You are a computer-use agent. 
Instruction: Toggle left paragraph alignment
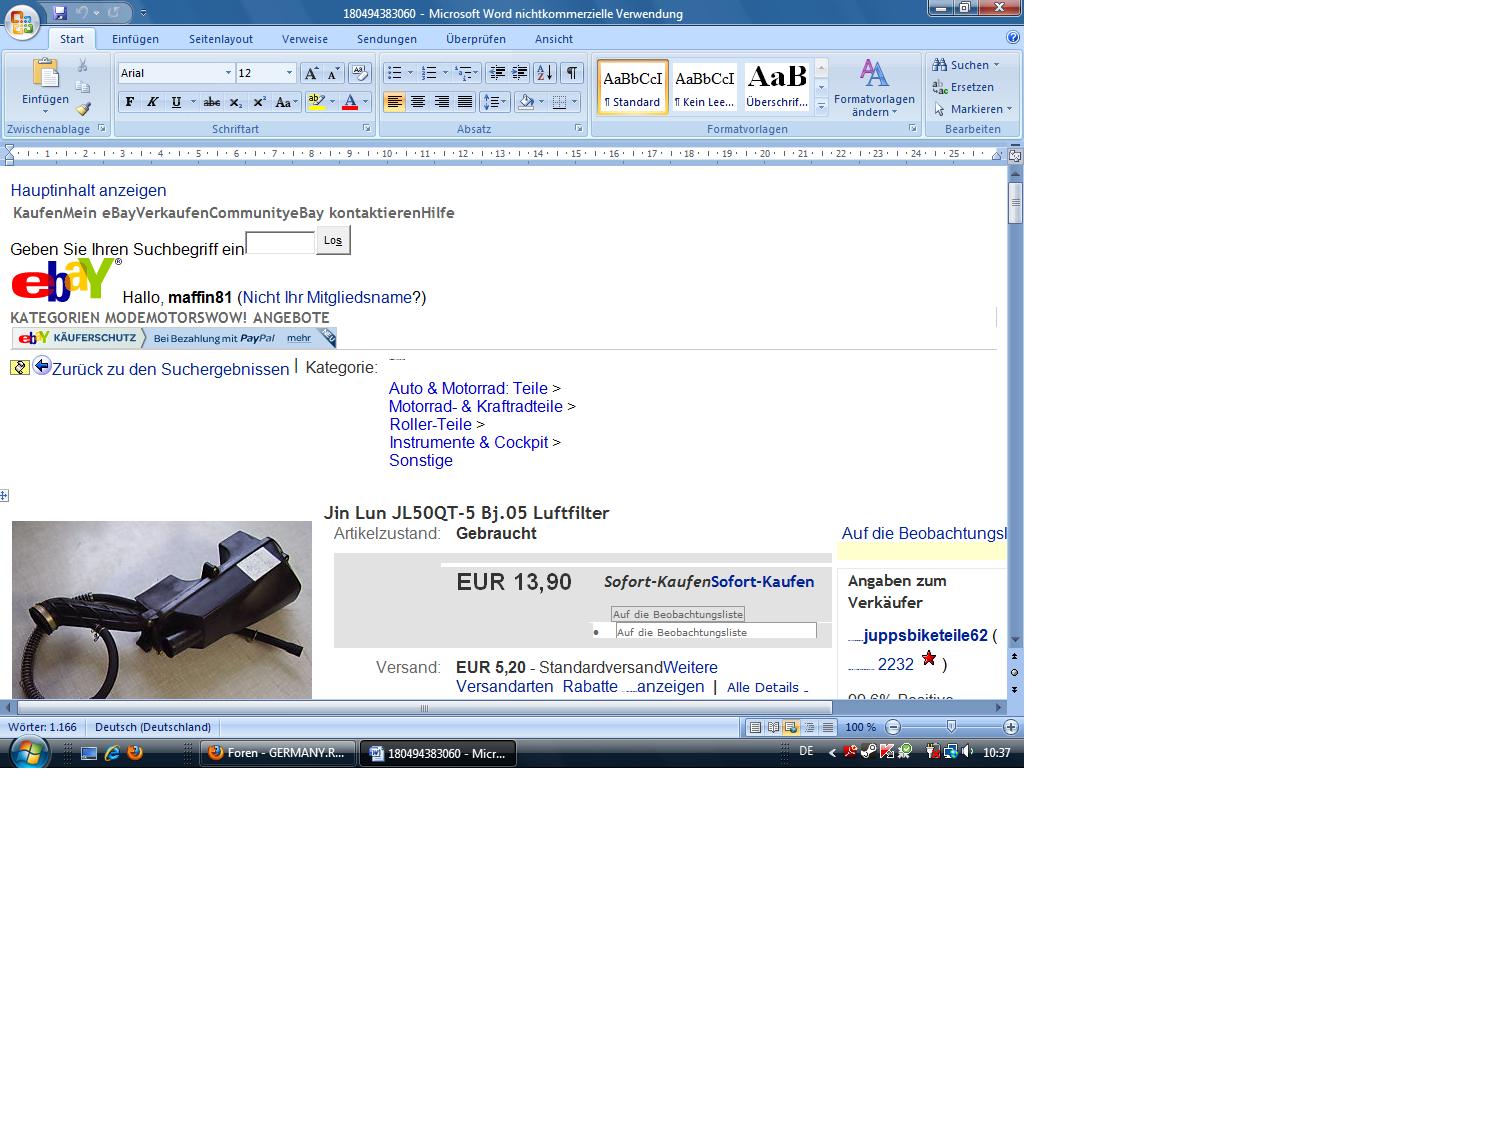394,102
